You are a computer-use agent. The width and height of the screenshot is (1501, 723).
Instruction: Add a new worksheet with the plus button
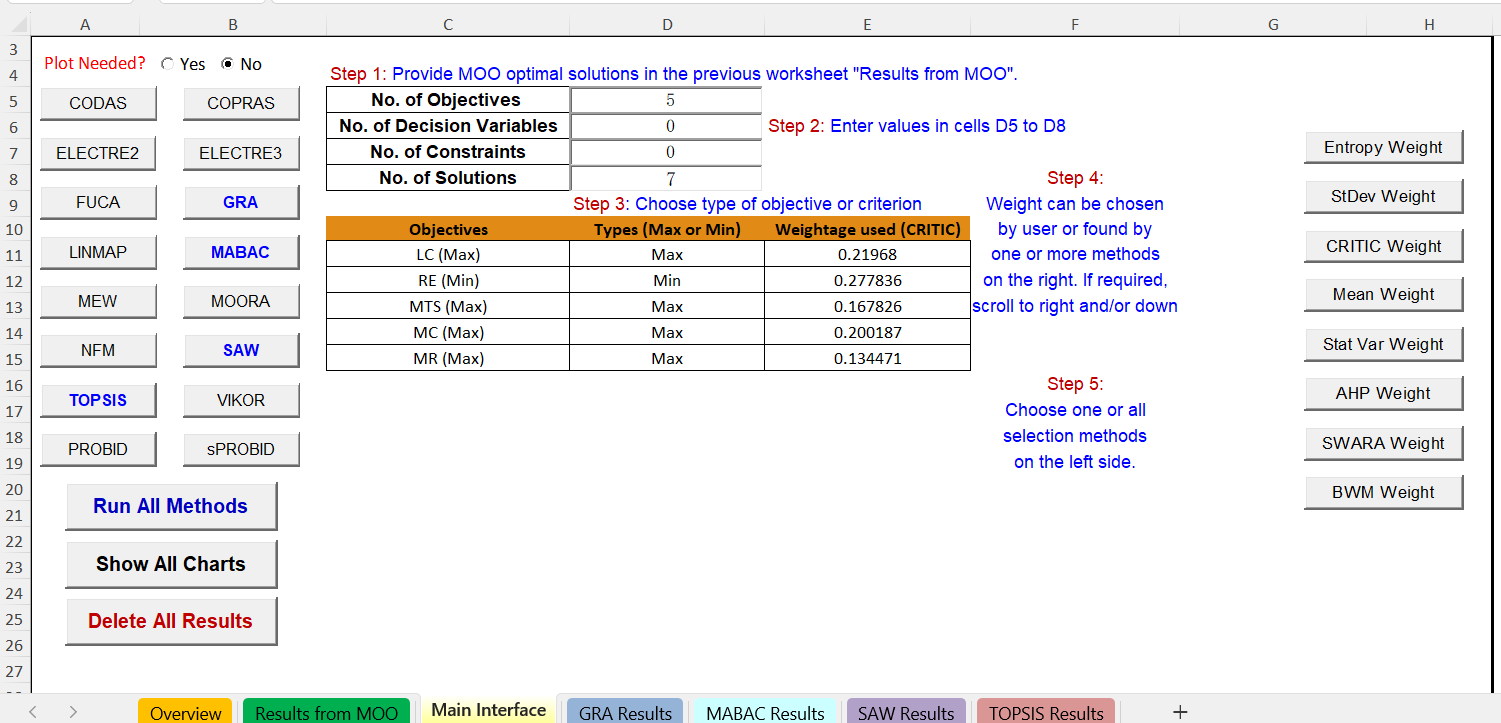1182,710
